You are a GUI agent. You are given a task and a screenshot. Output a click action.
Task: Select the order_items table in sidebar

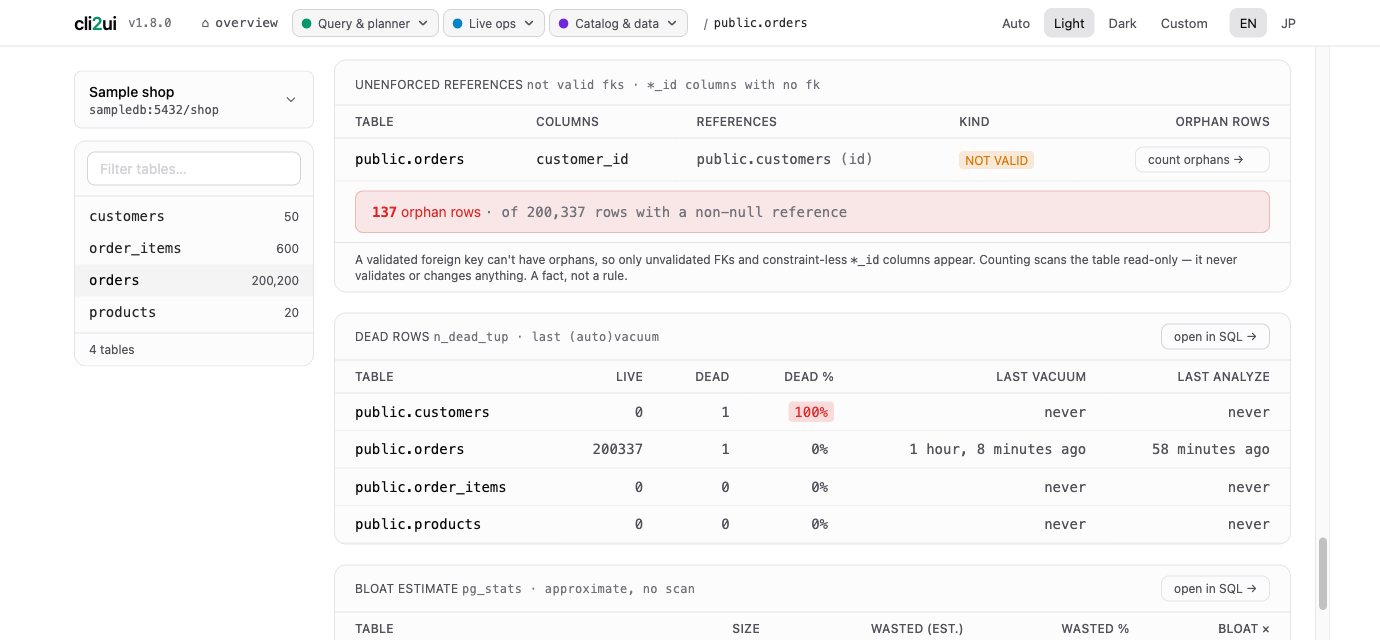(x=194, y=248)
